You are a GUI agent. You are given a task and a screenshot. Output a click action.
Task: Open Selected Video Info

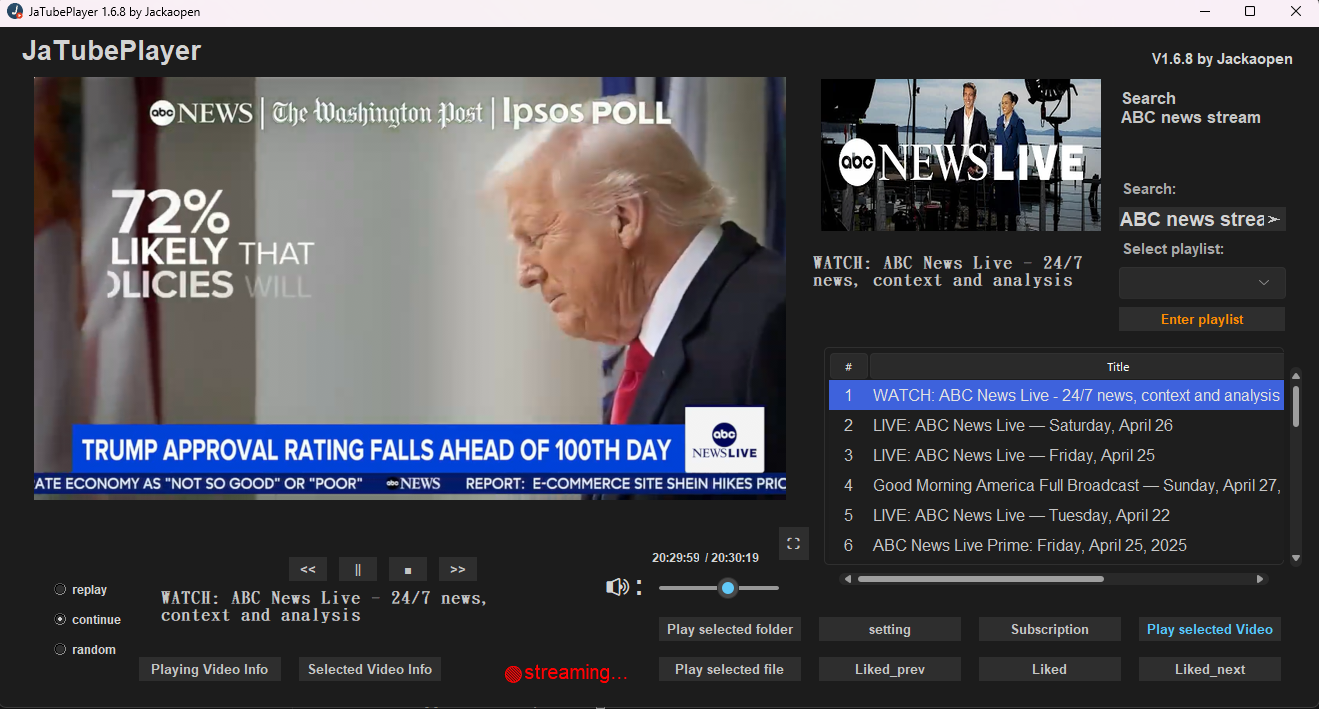370,669
